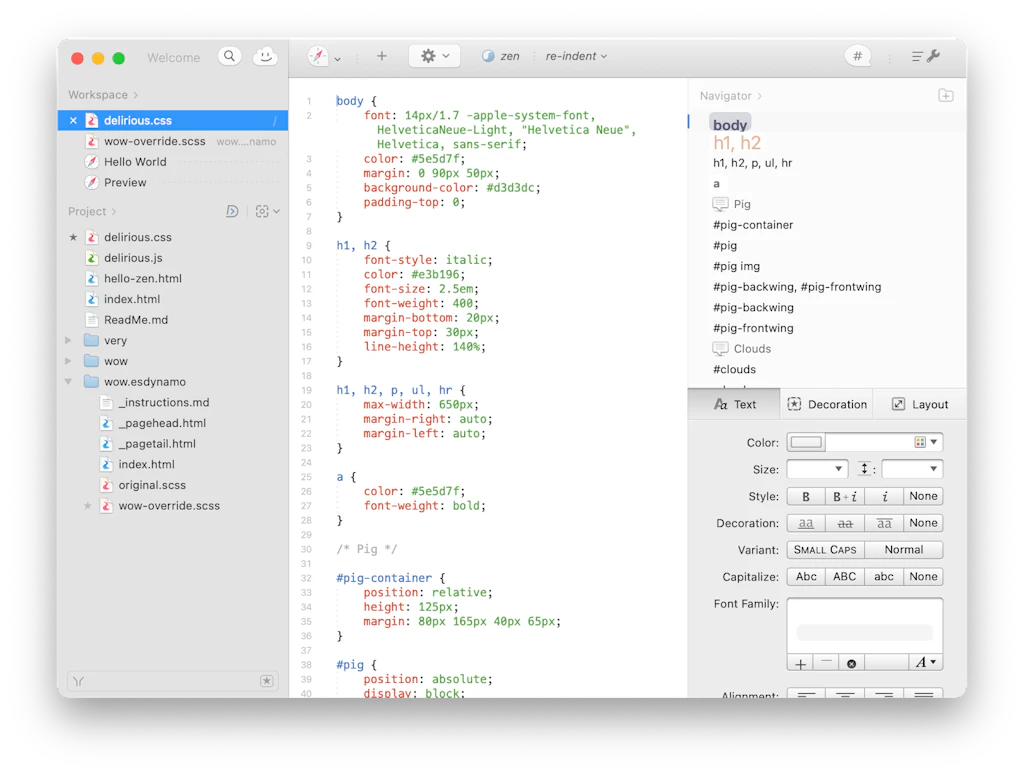Set Variant to Normal
Viewport: 1024px width, 774px height.
pos(904,550)
